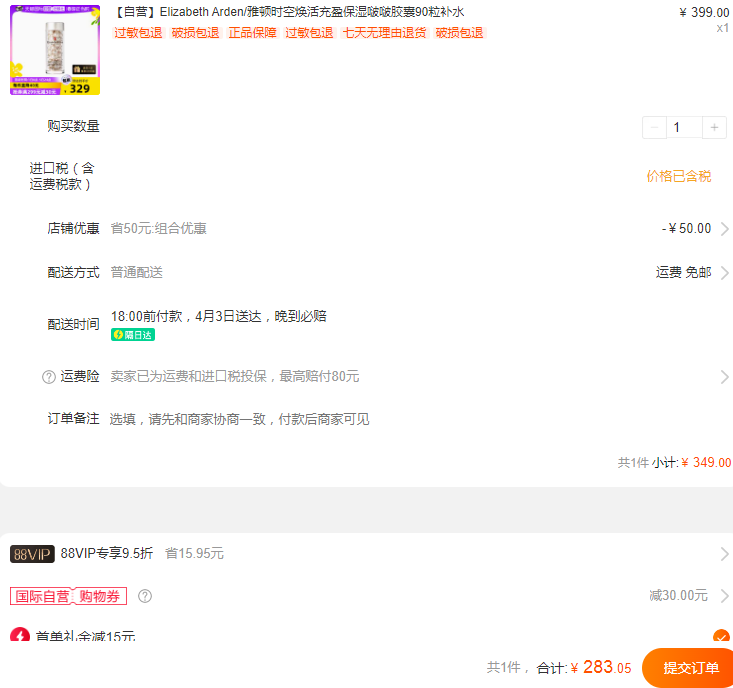This screenshot has width=733, height=688.
Task: Click the 88VIP badge icon
Action: click(x=32, y=554)
